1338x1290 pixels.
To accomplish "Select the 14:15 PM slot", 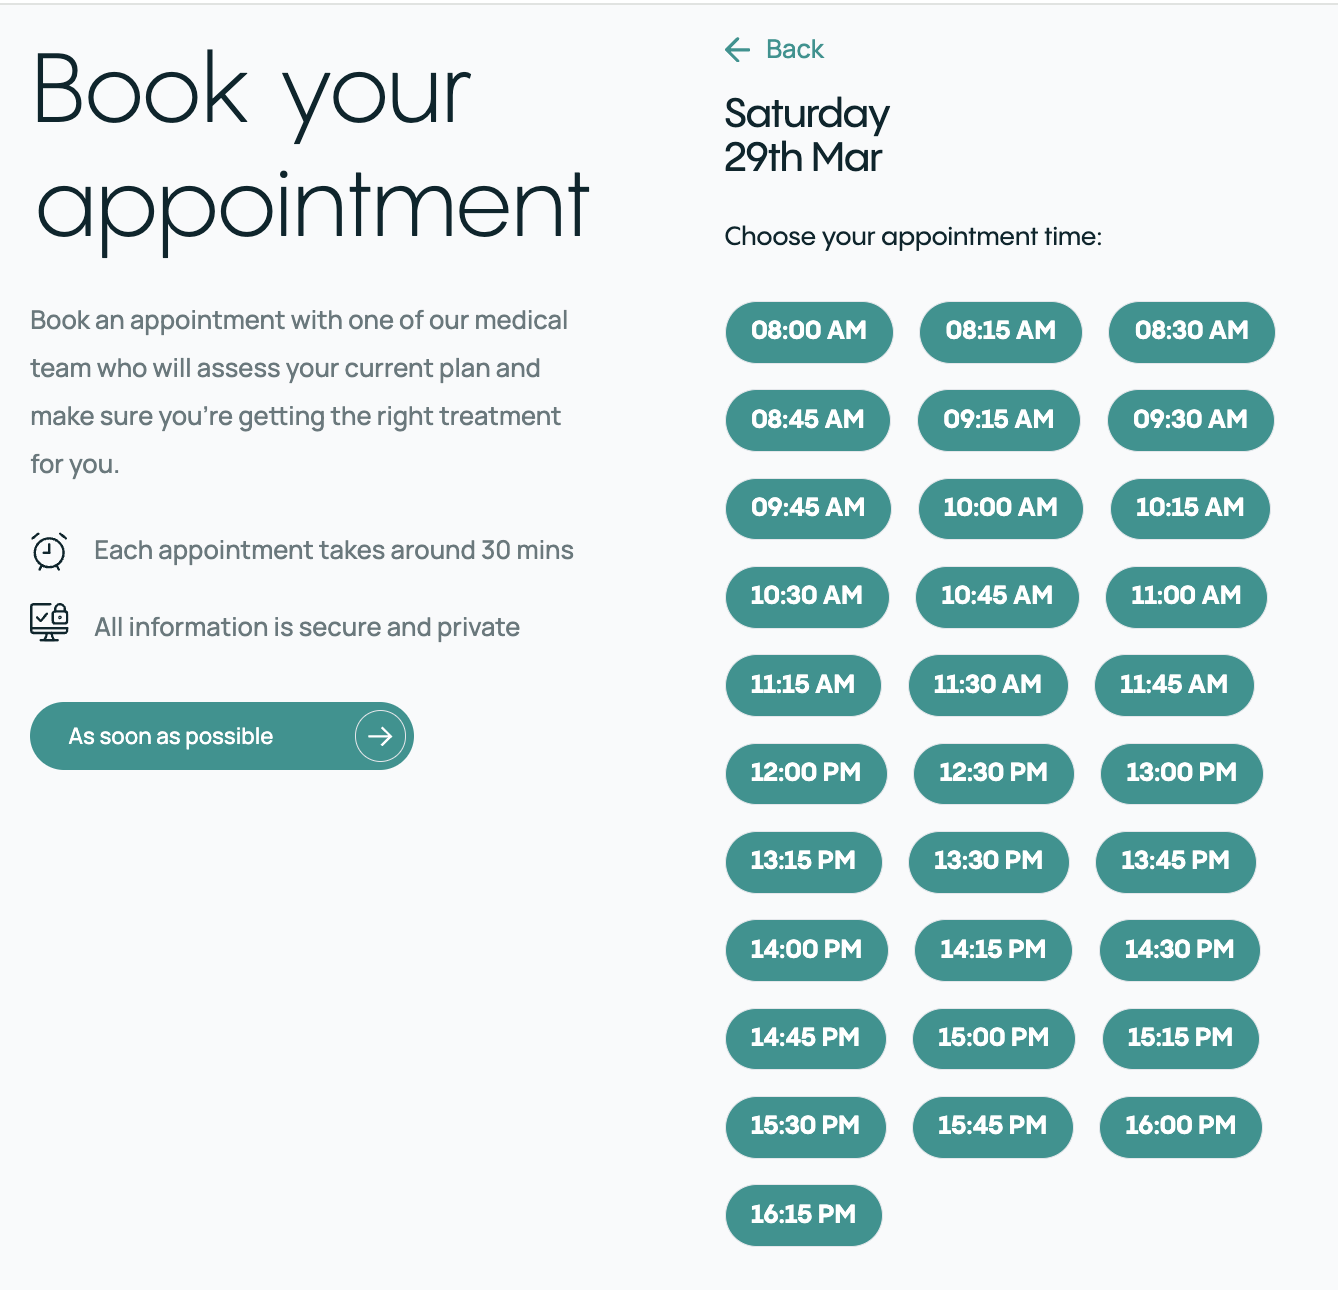I will pyautogui.click(x=993, y=950).
